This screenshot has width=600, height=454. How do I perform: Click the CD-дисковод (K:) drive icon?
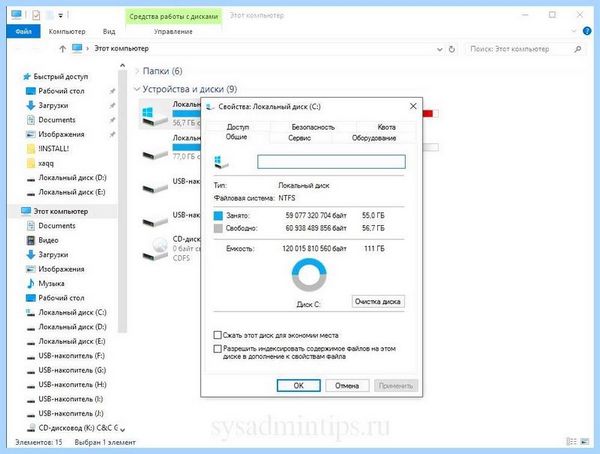coord(31,428)
